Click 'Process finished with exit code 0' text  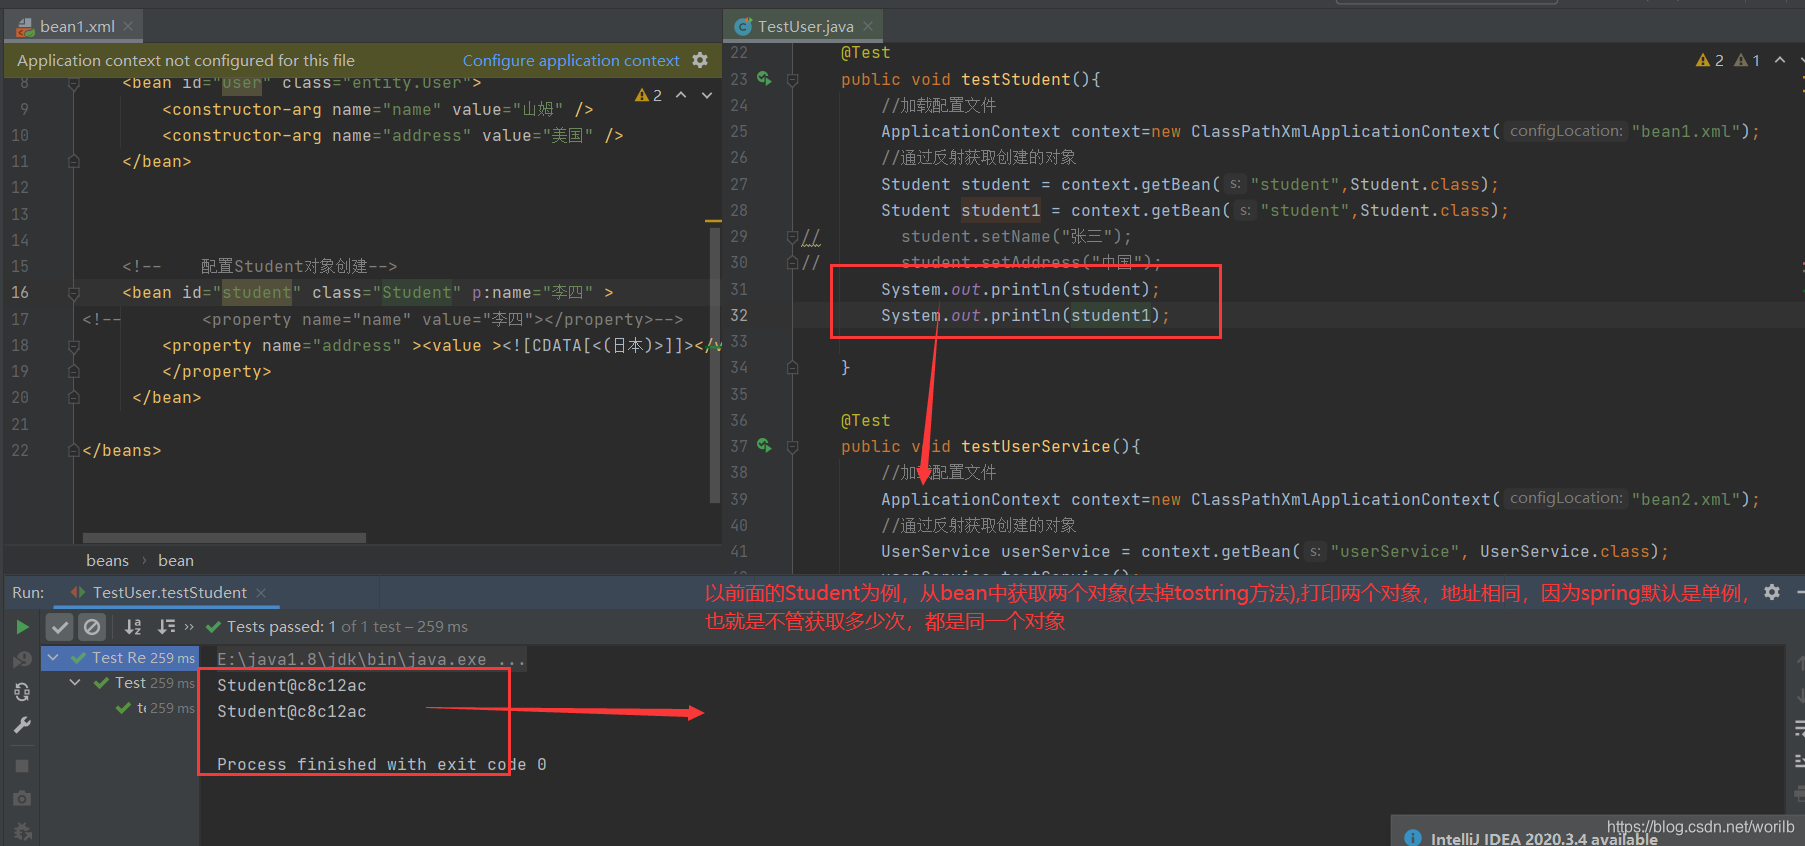pos(381,764)
